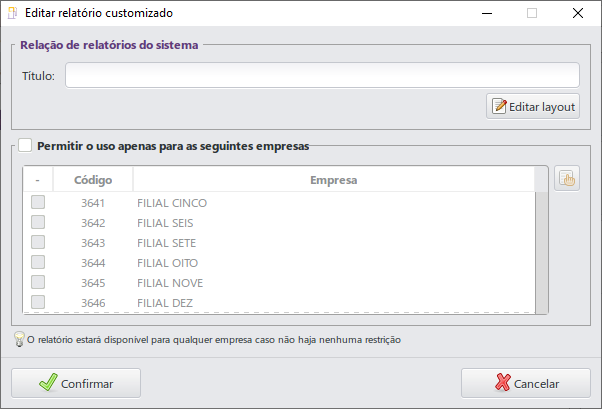Image resolution: width=602 pixels, height=409 pixels.
Task: Enable 'Permitir o uso apenas' checkbox
Action: [x=25, y=145]
